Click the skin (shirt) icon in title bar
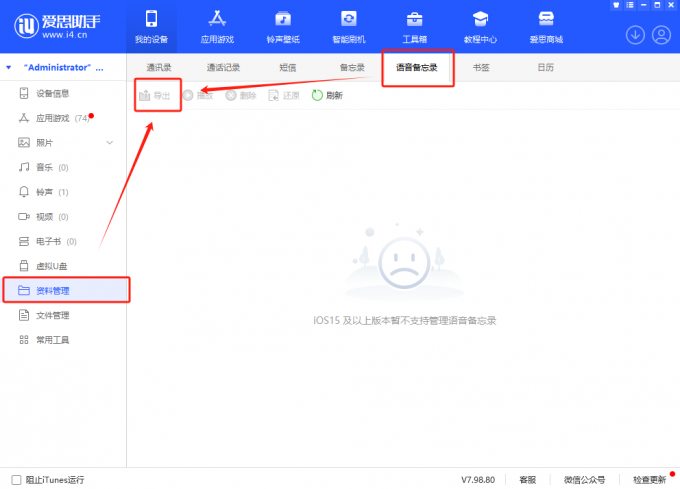 pos(616,5)
